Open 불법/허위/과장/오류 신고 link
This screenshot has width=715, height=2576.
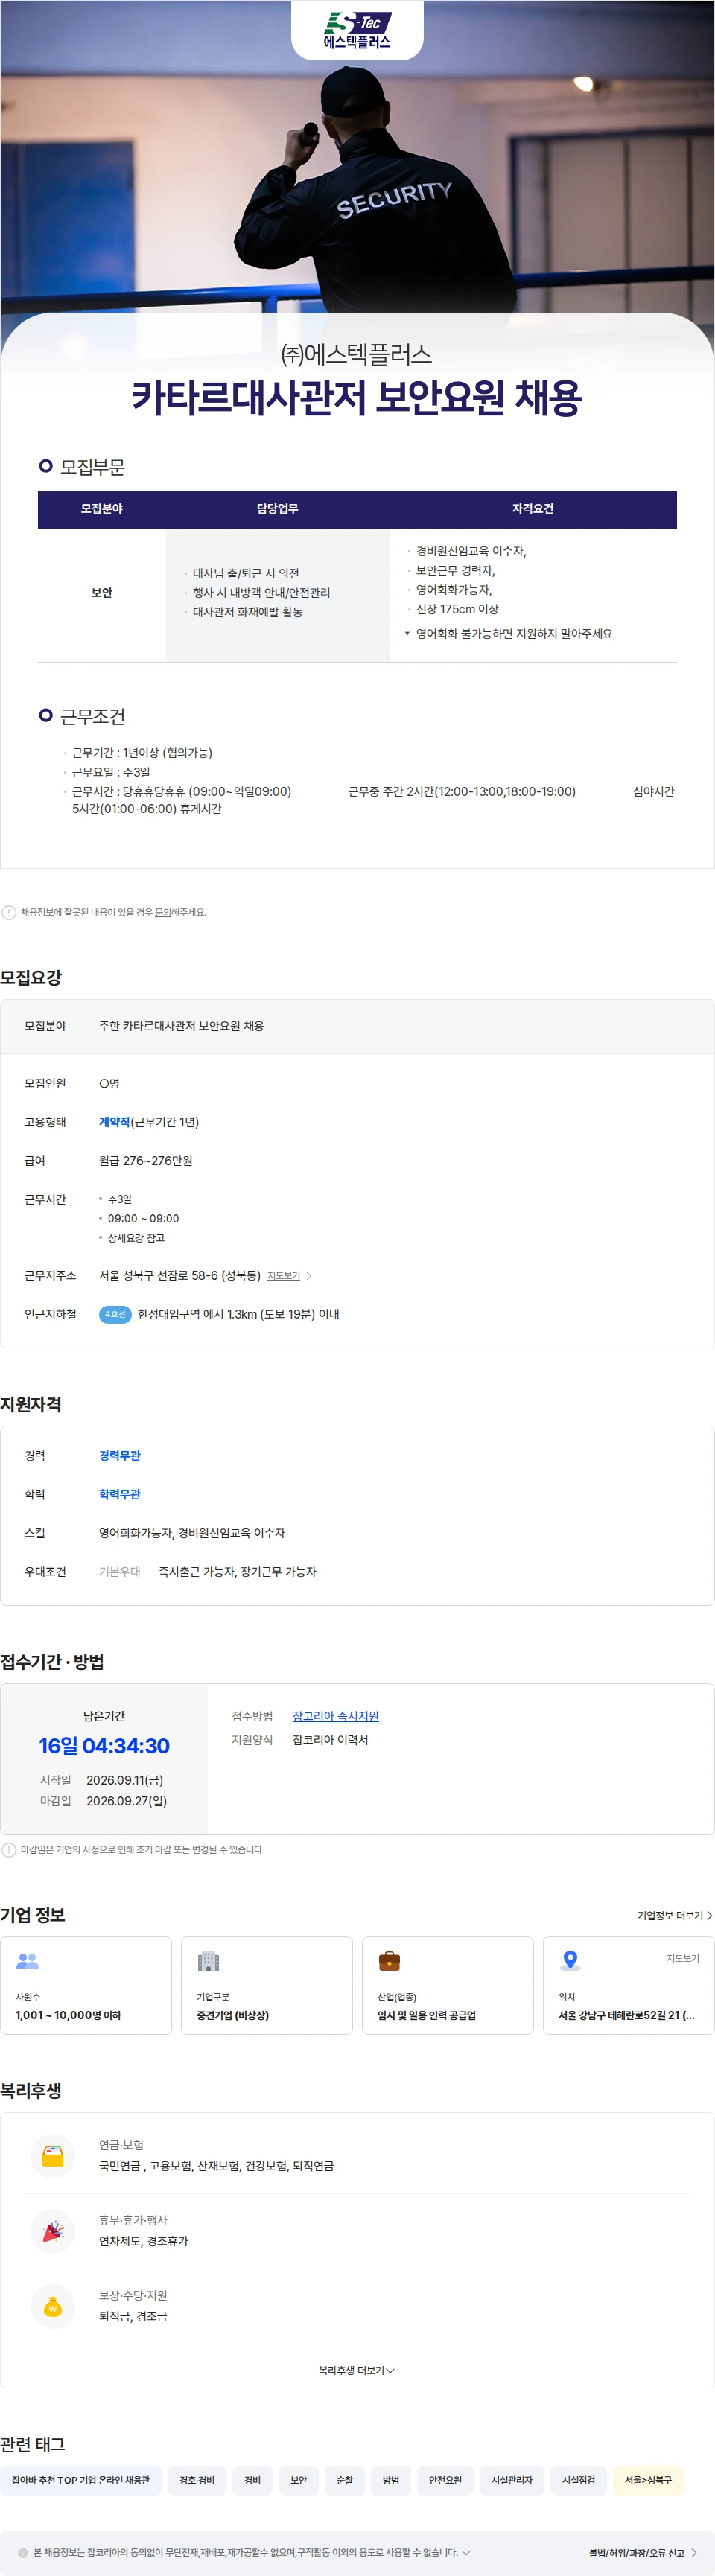click(643, 2553)
